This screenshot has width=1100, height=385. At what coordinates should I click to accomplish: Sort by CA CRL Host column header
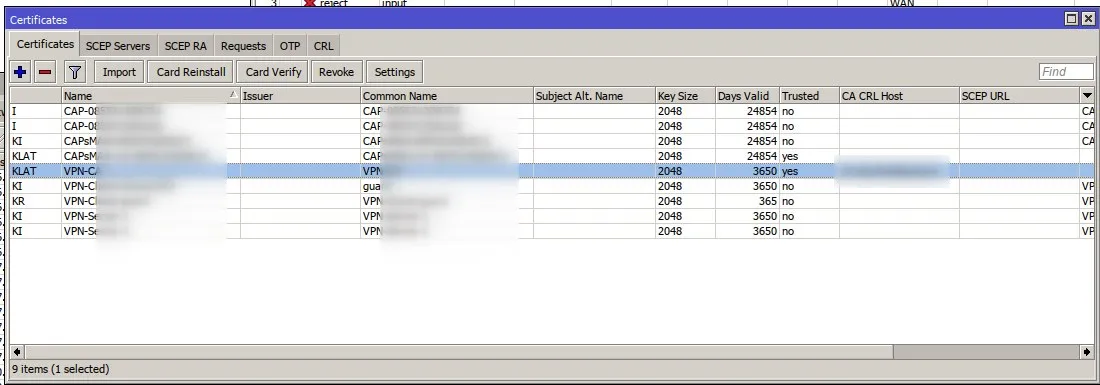899,96
